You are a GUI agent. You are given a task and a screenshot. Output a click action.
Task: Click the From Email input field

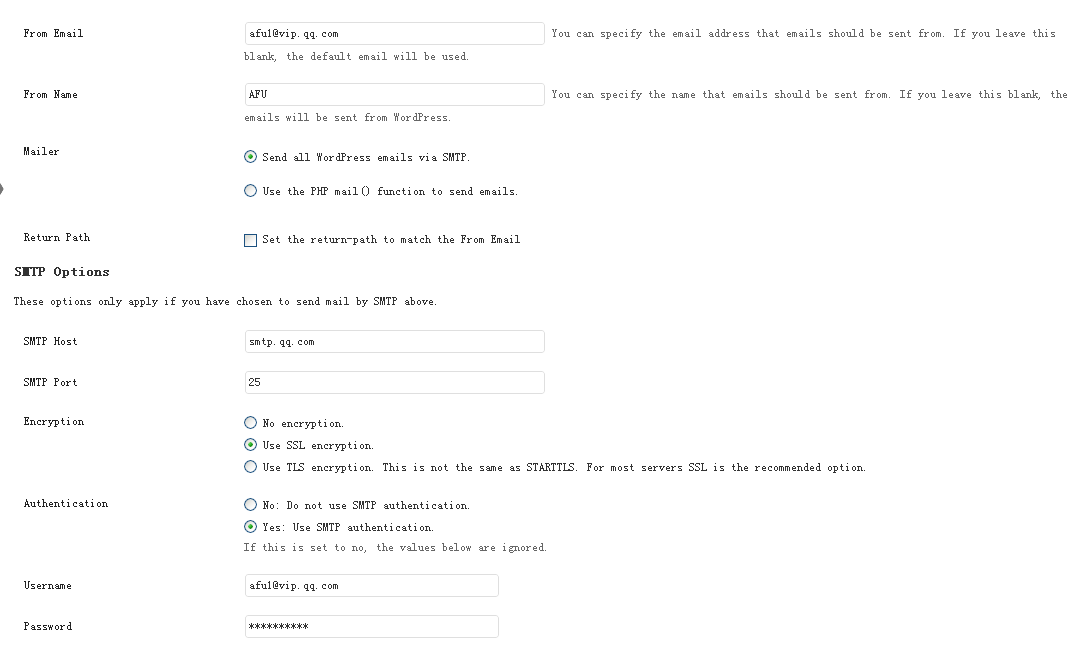point(394,34)
